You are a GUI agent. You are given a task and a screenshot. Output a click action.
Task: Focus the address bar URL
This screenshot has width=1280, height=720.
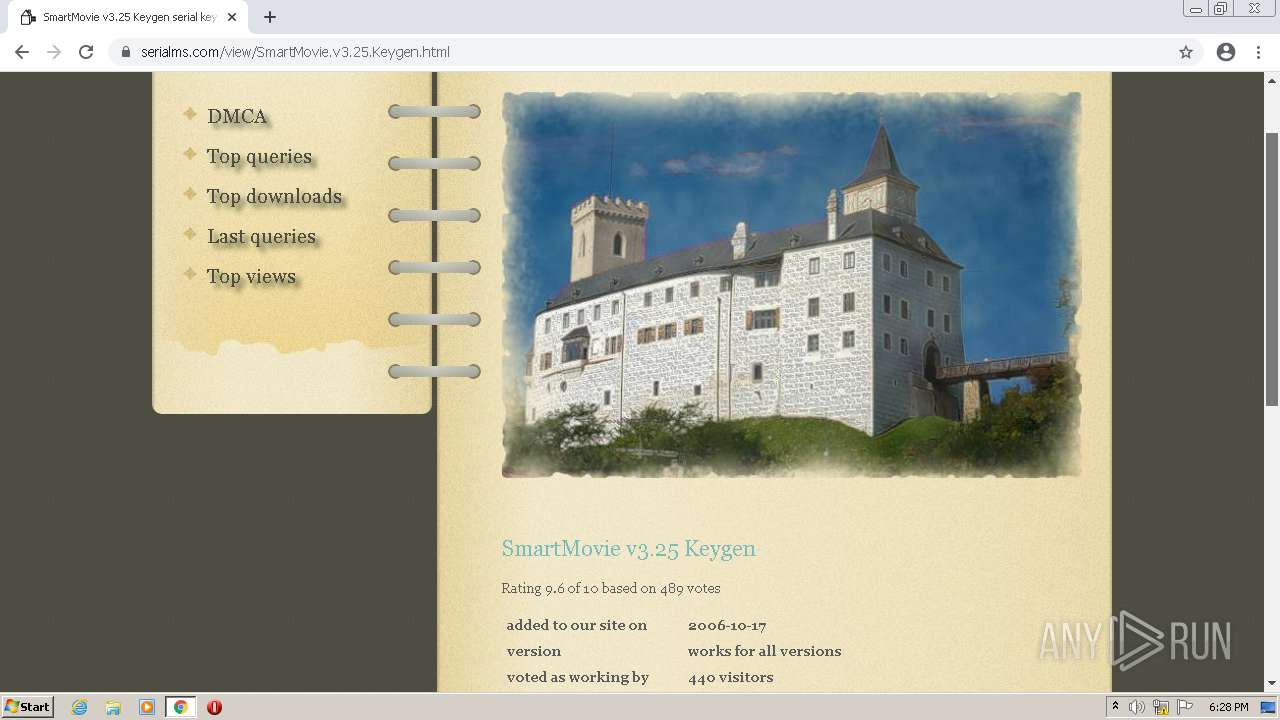295,52
